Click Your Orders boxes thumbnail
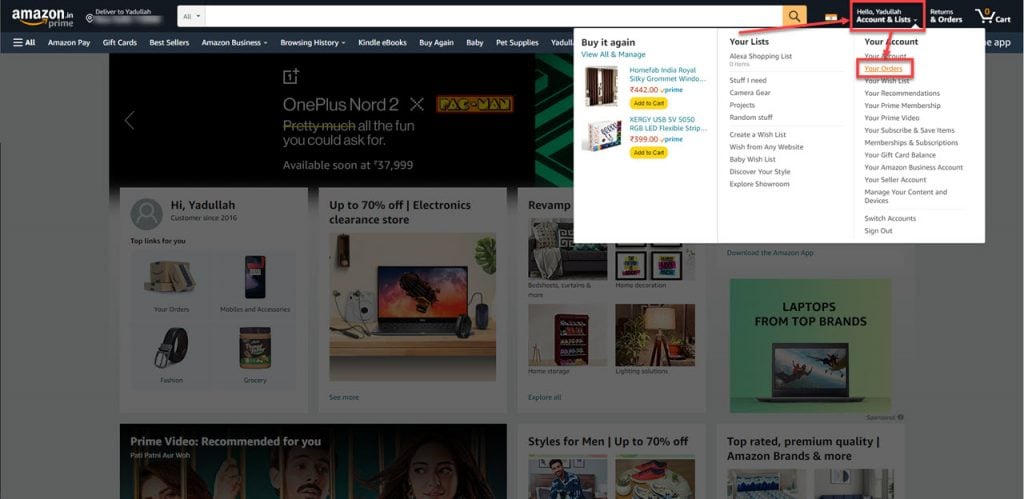 click(170, 277)
